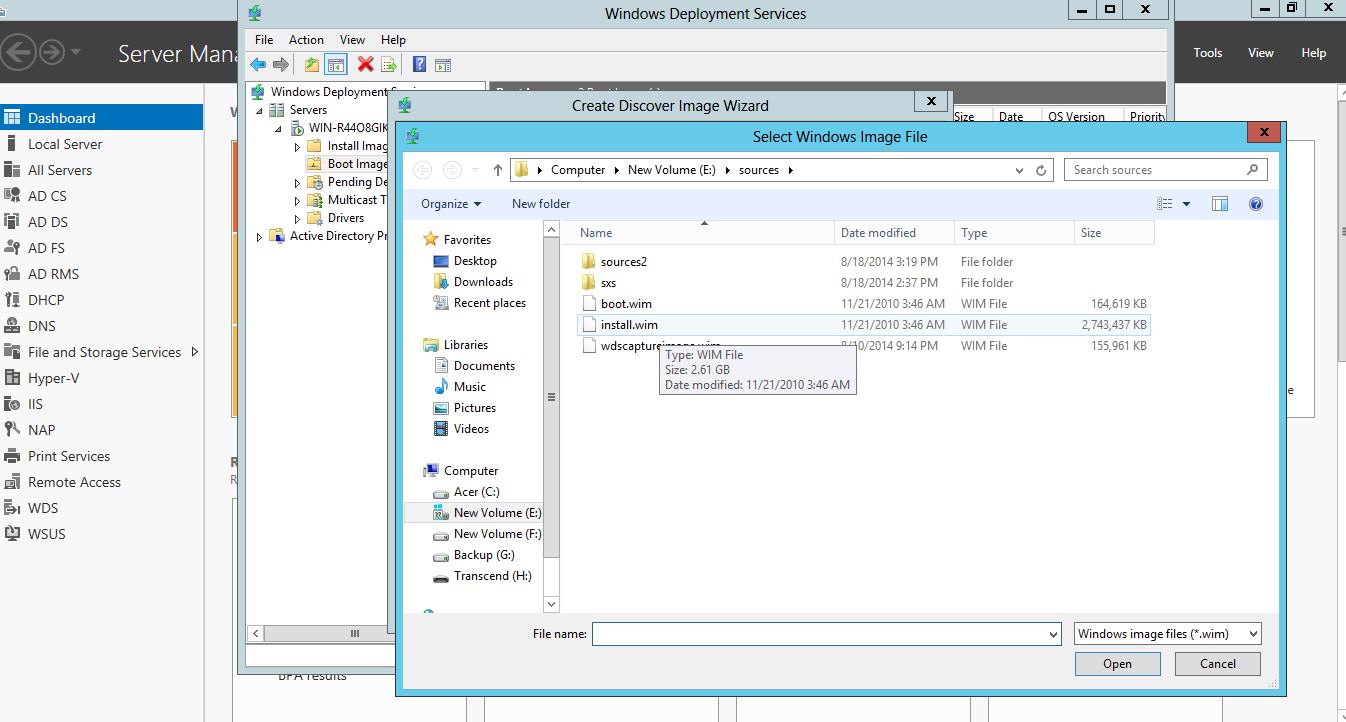Image resolution: width=1346 pixels, height=722 pixels.
Task: Expand Active Directory node in WDS tree
Action: point(260,237)
